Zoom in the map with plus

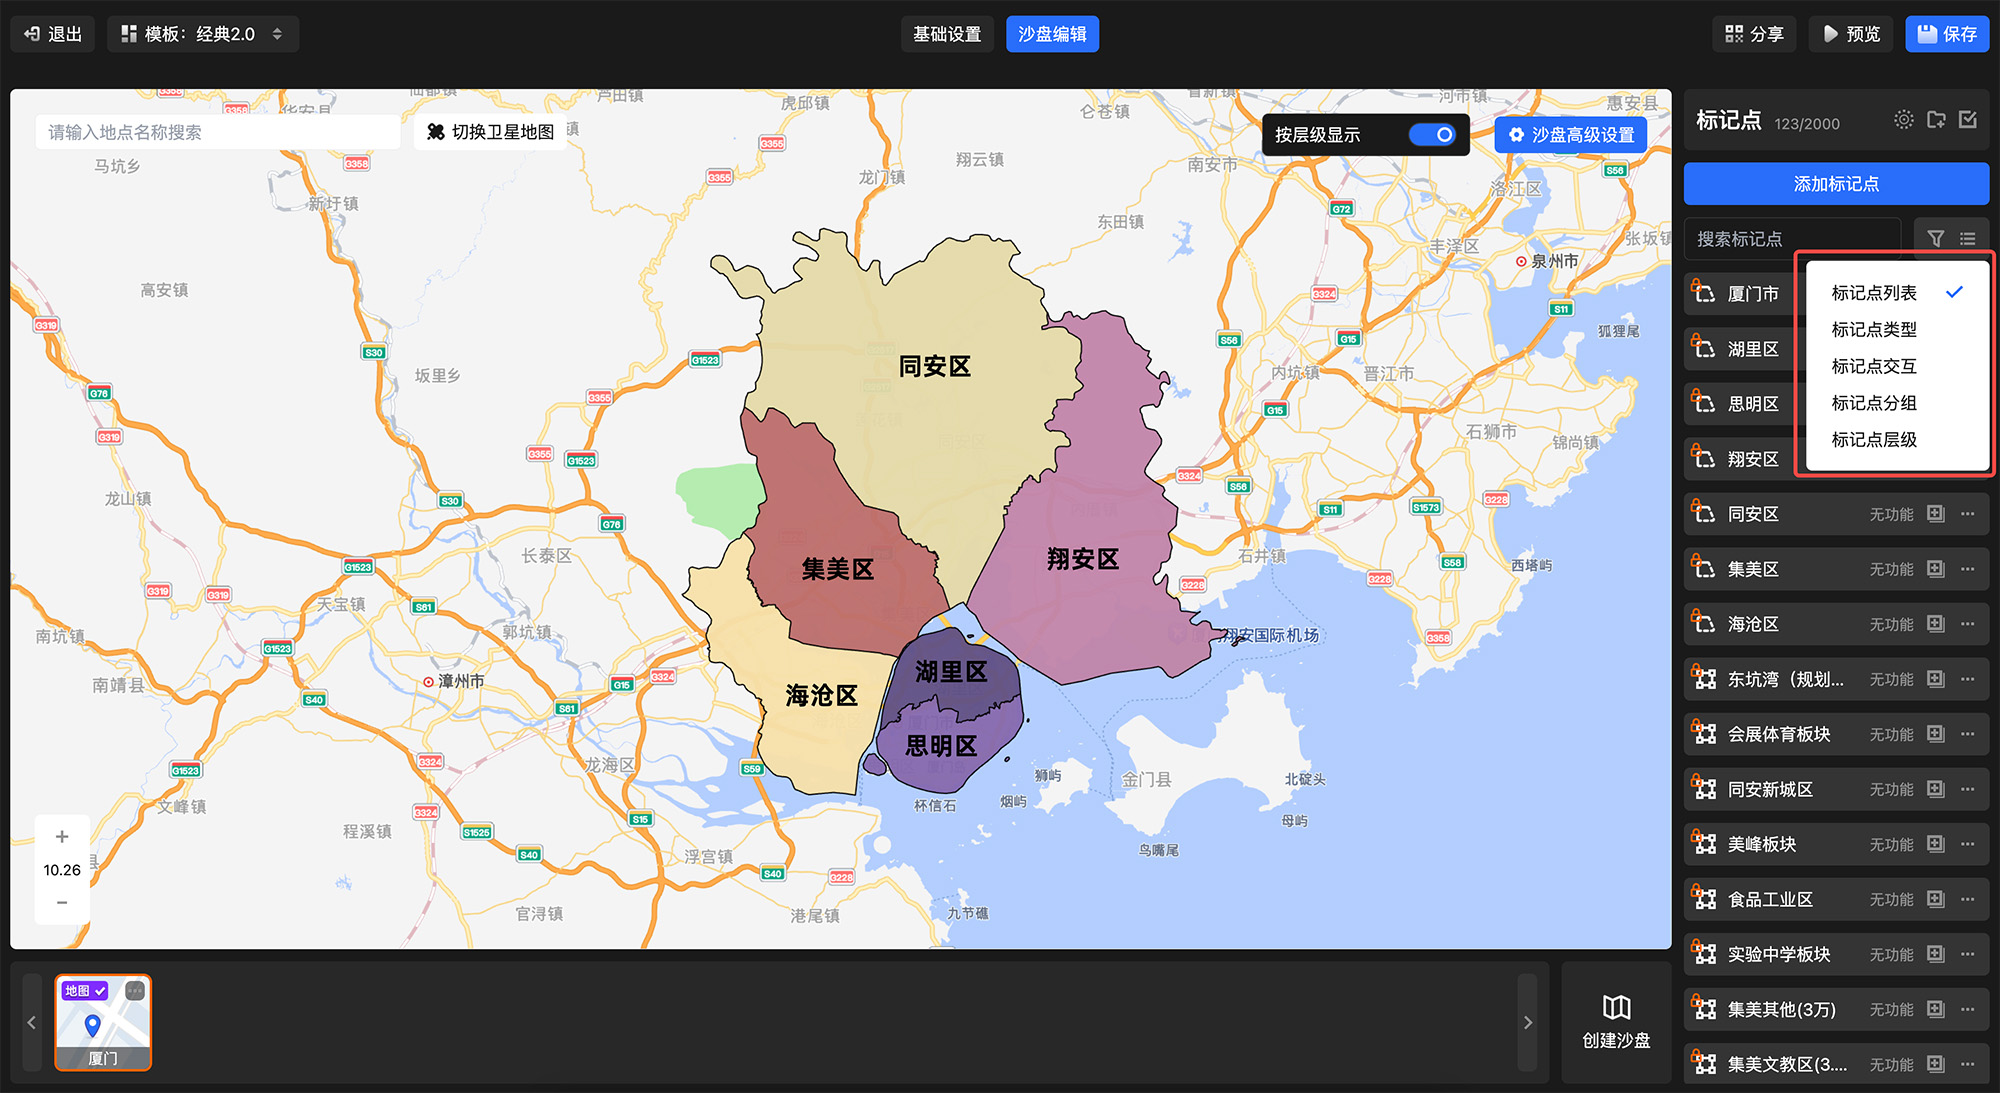click(x=62, y=837)
